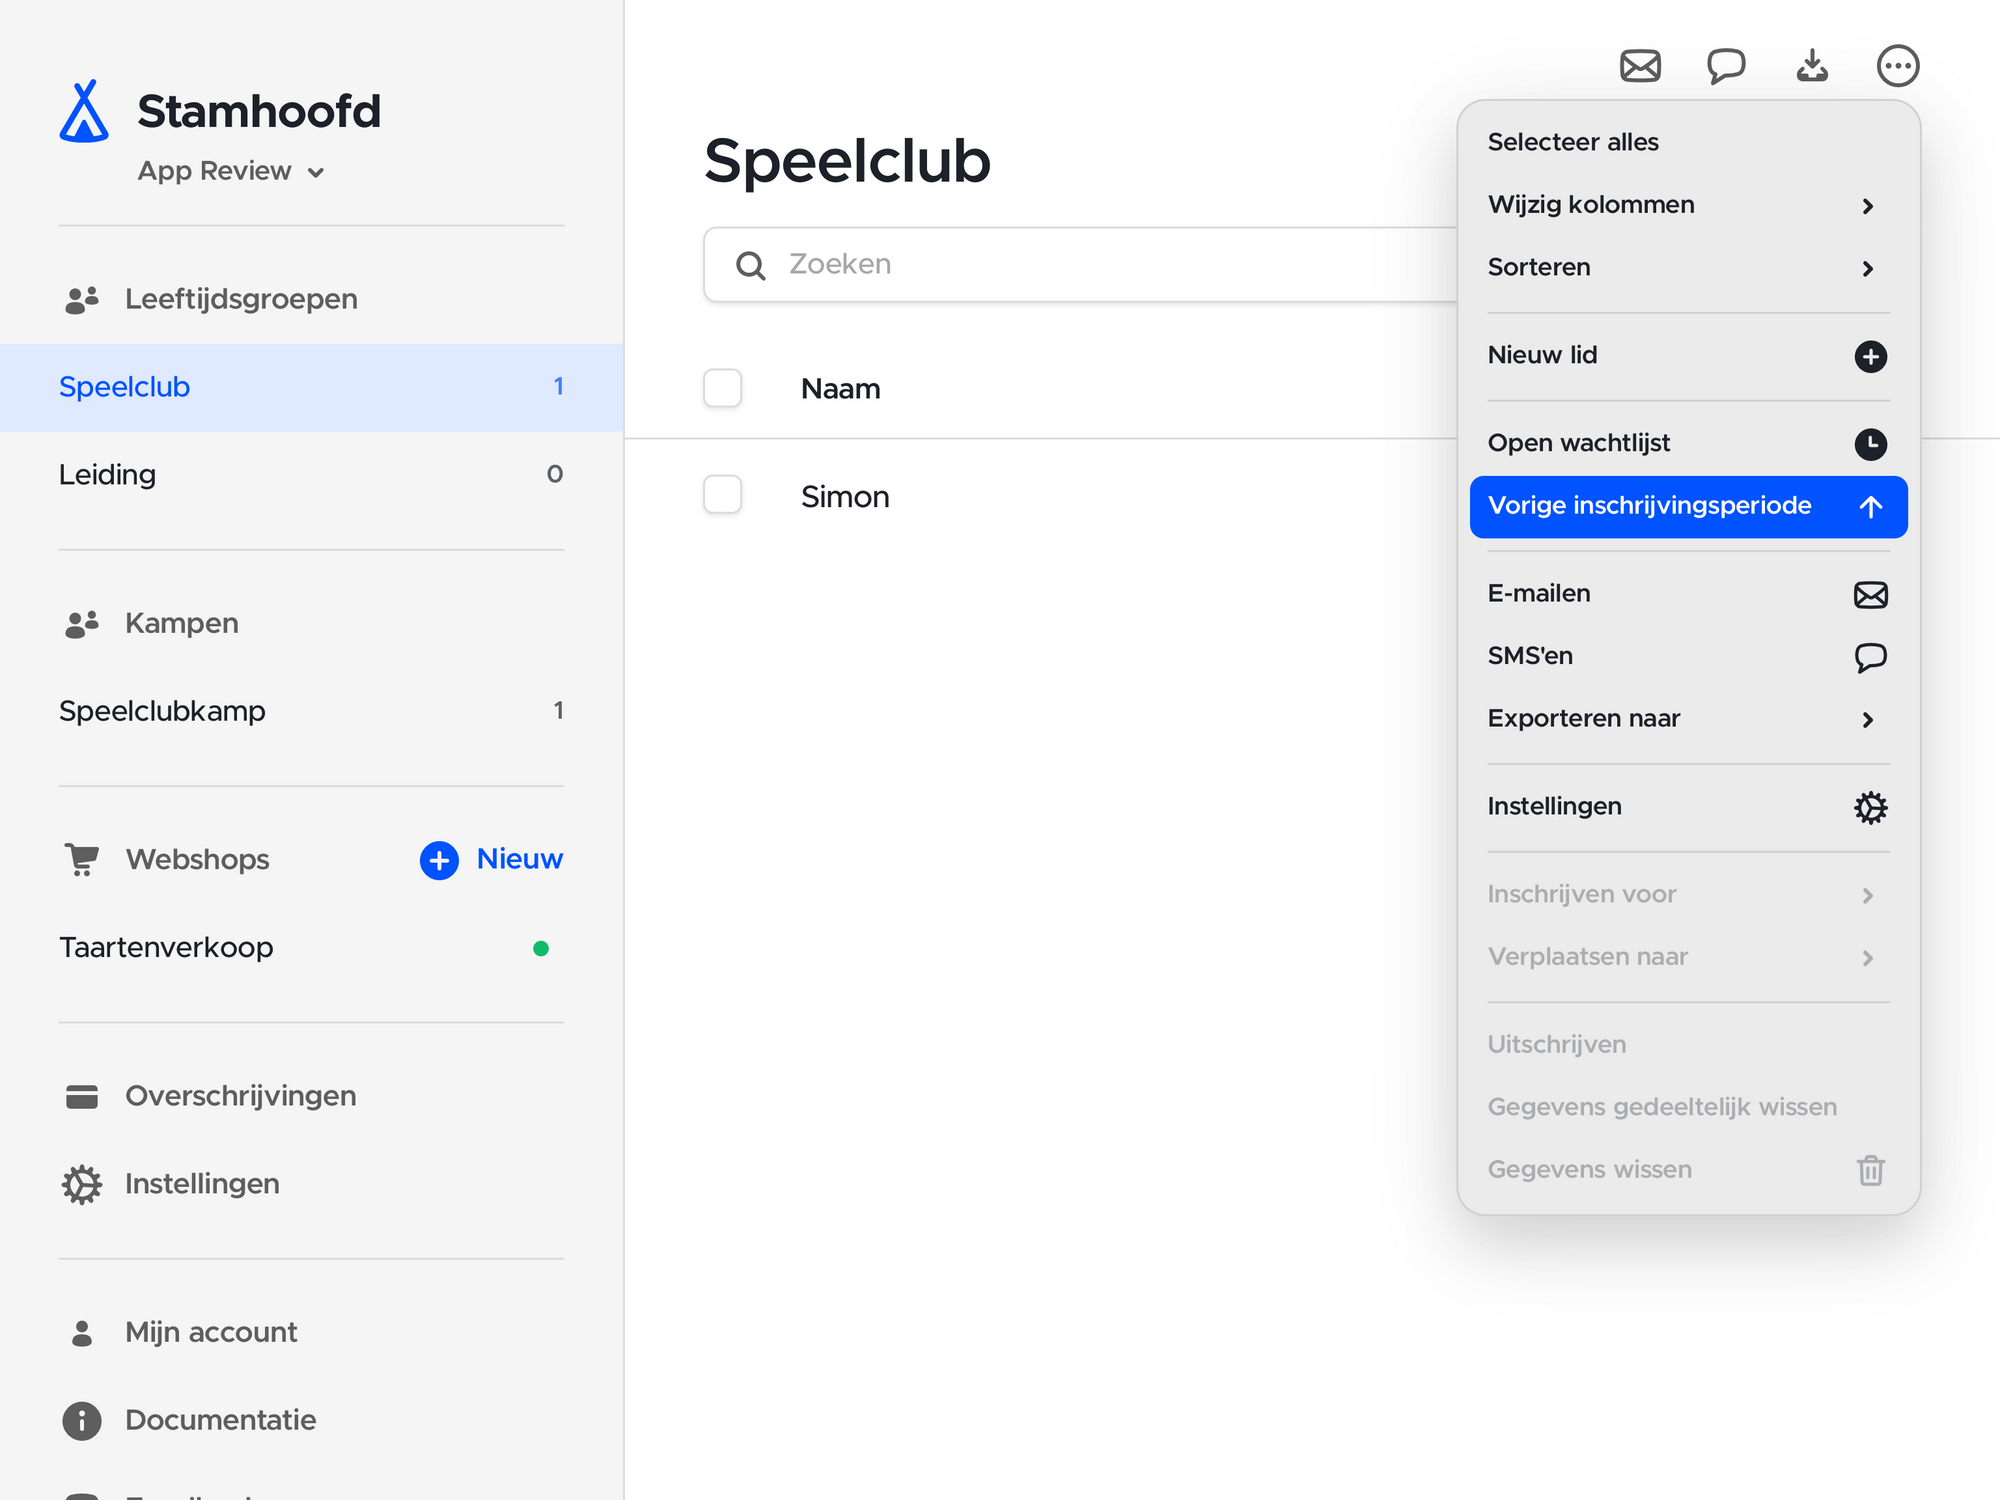
Task: Click the person icon beside Mijn account
Action: pyautogui.click(x=82, y=1332)
